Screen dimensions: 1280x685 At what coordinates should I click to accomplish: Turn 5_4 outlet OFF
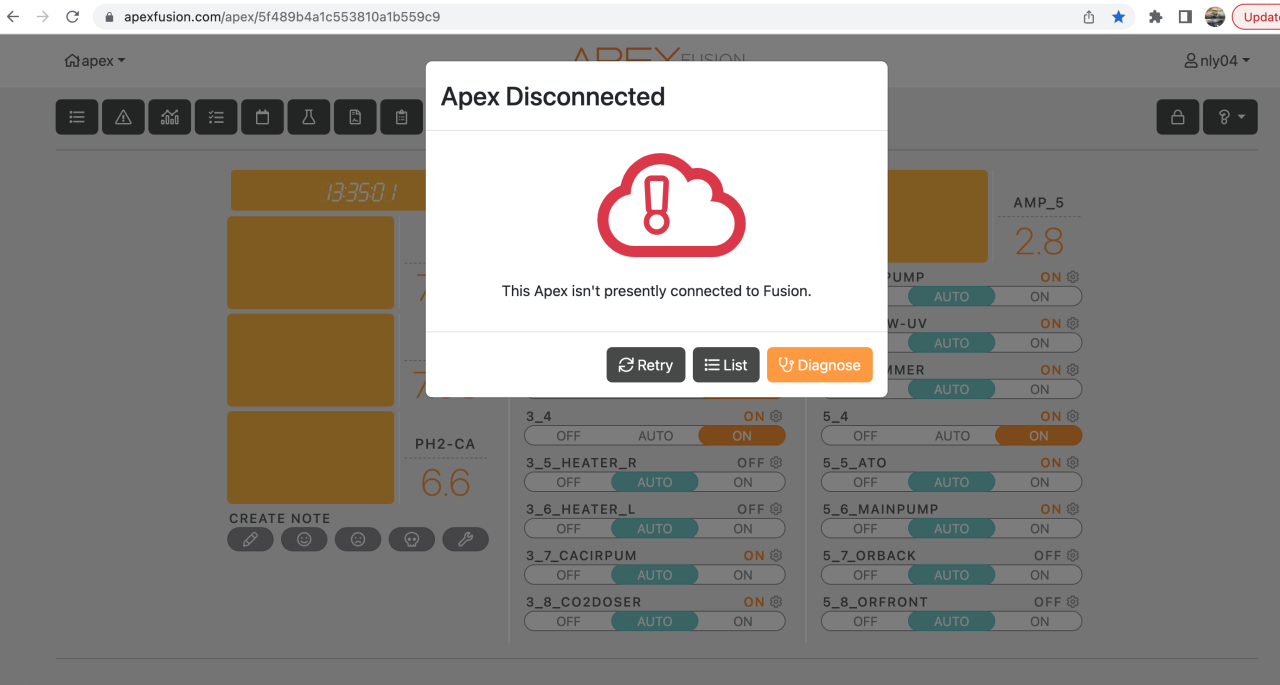click(x=865, y=436)
